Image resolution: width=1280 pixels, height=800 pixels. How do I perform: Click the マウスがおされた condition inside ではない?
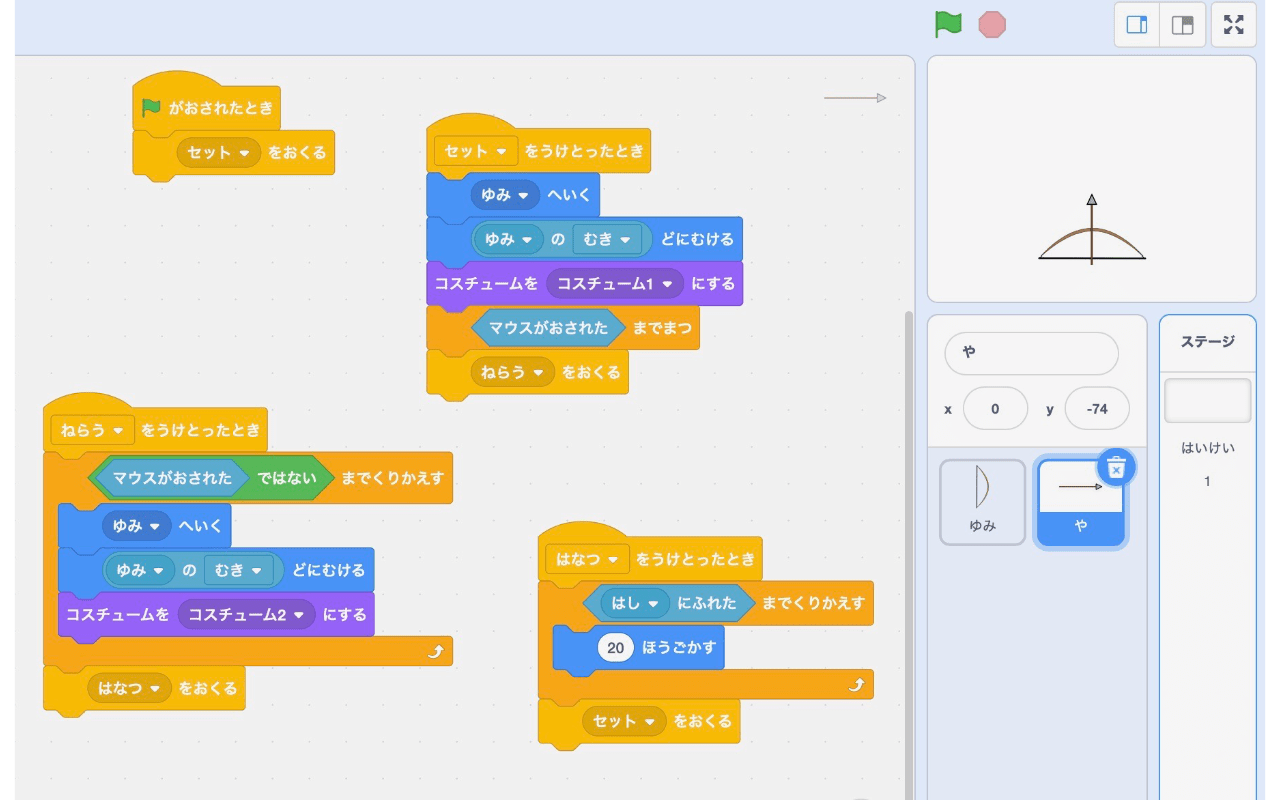172,478
